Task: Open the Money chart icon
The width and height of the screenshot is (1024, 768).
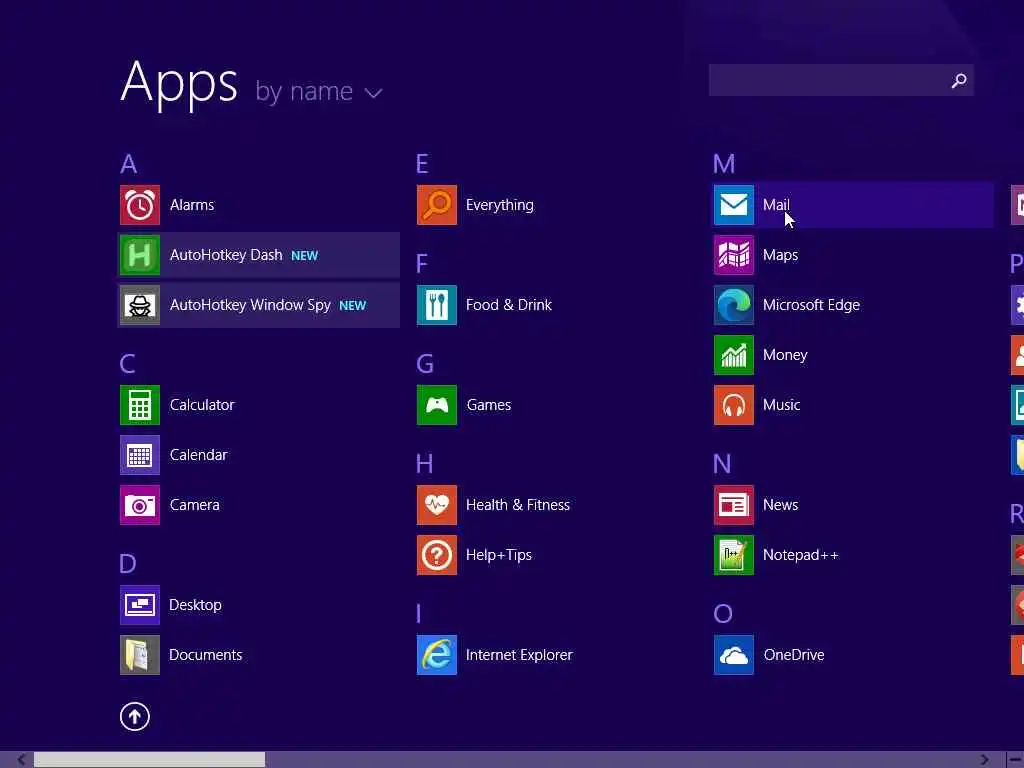Action: [734, 355]
